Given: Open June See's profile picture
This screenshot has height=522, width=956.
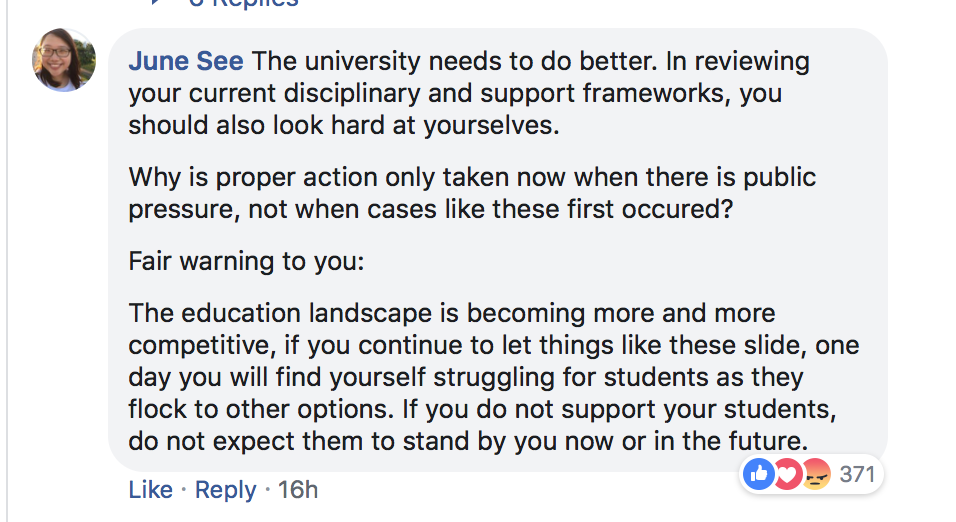Looking at the screenshot, I should pos(65,60).
